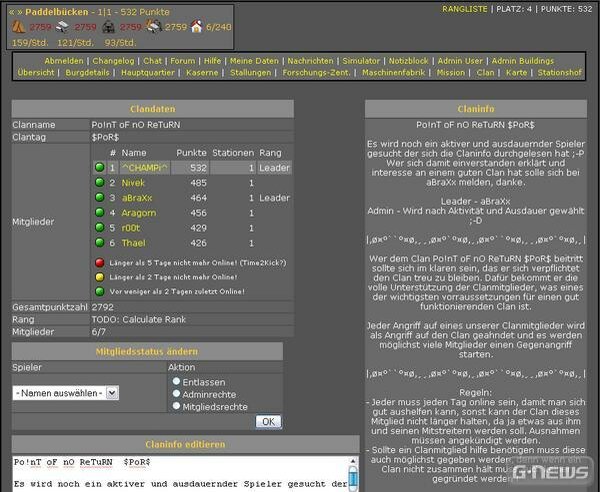Go to Übersicht page
The height and width of the screenshot is (492, 600).
(36, 72)
